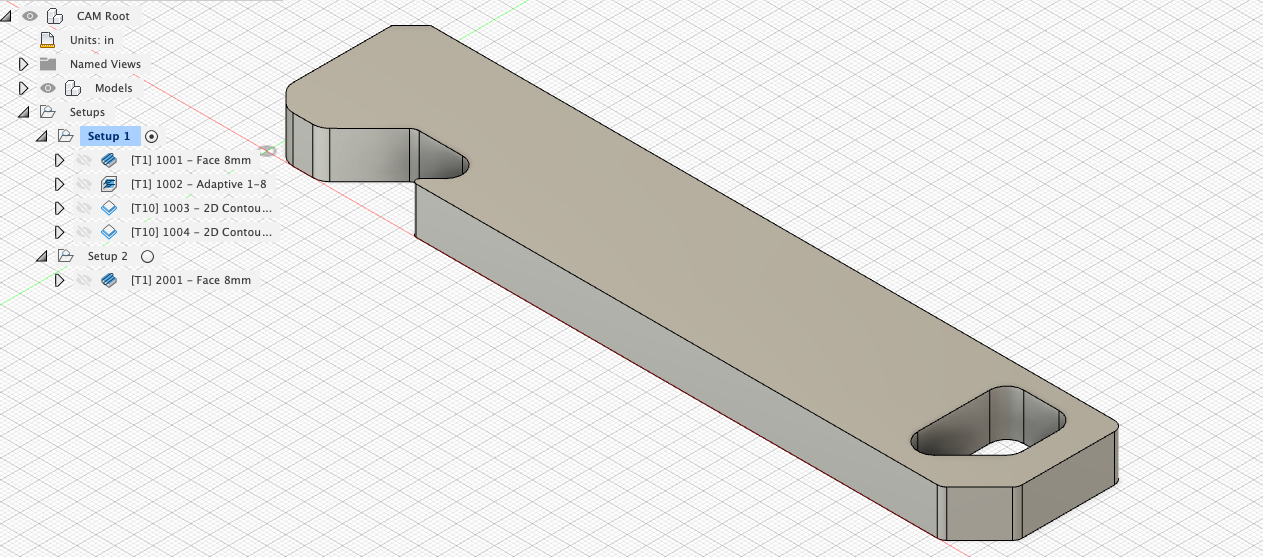Show toolpath for 1001 Face 8mm
Viewport: 1263px width, 557px height.
[84, 160]
